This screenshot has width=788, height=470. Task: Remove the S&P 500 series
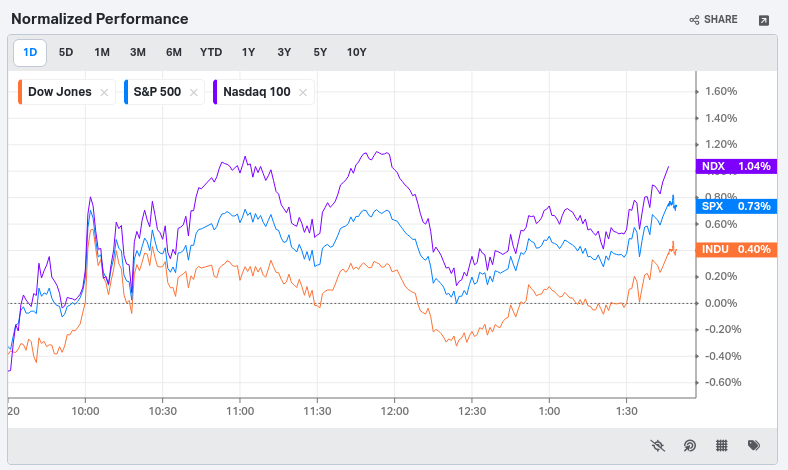(x=194, y=92)
